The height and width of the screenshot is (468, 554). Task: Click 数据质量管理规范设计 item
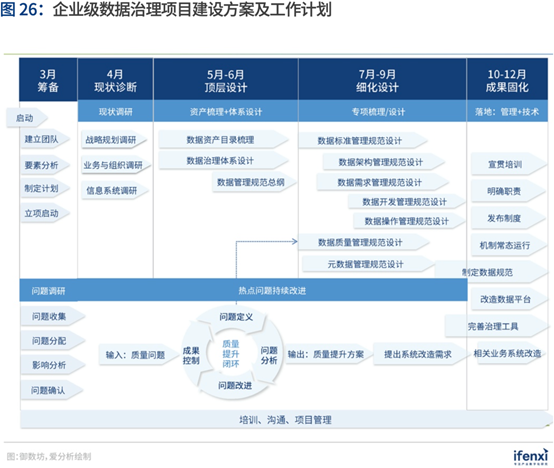363,242
